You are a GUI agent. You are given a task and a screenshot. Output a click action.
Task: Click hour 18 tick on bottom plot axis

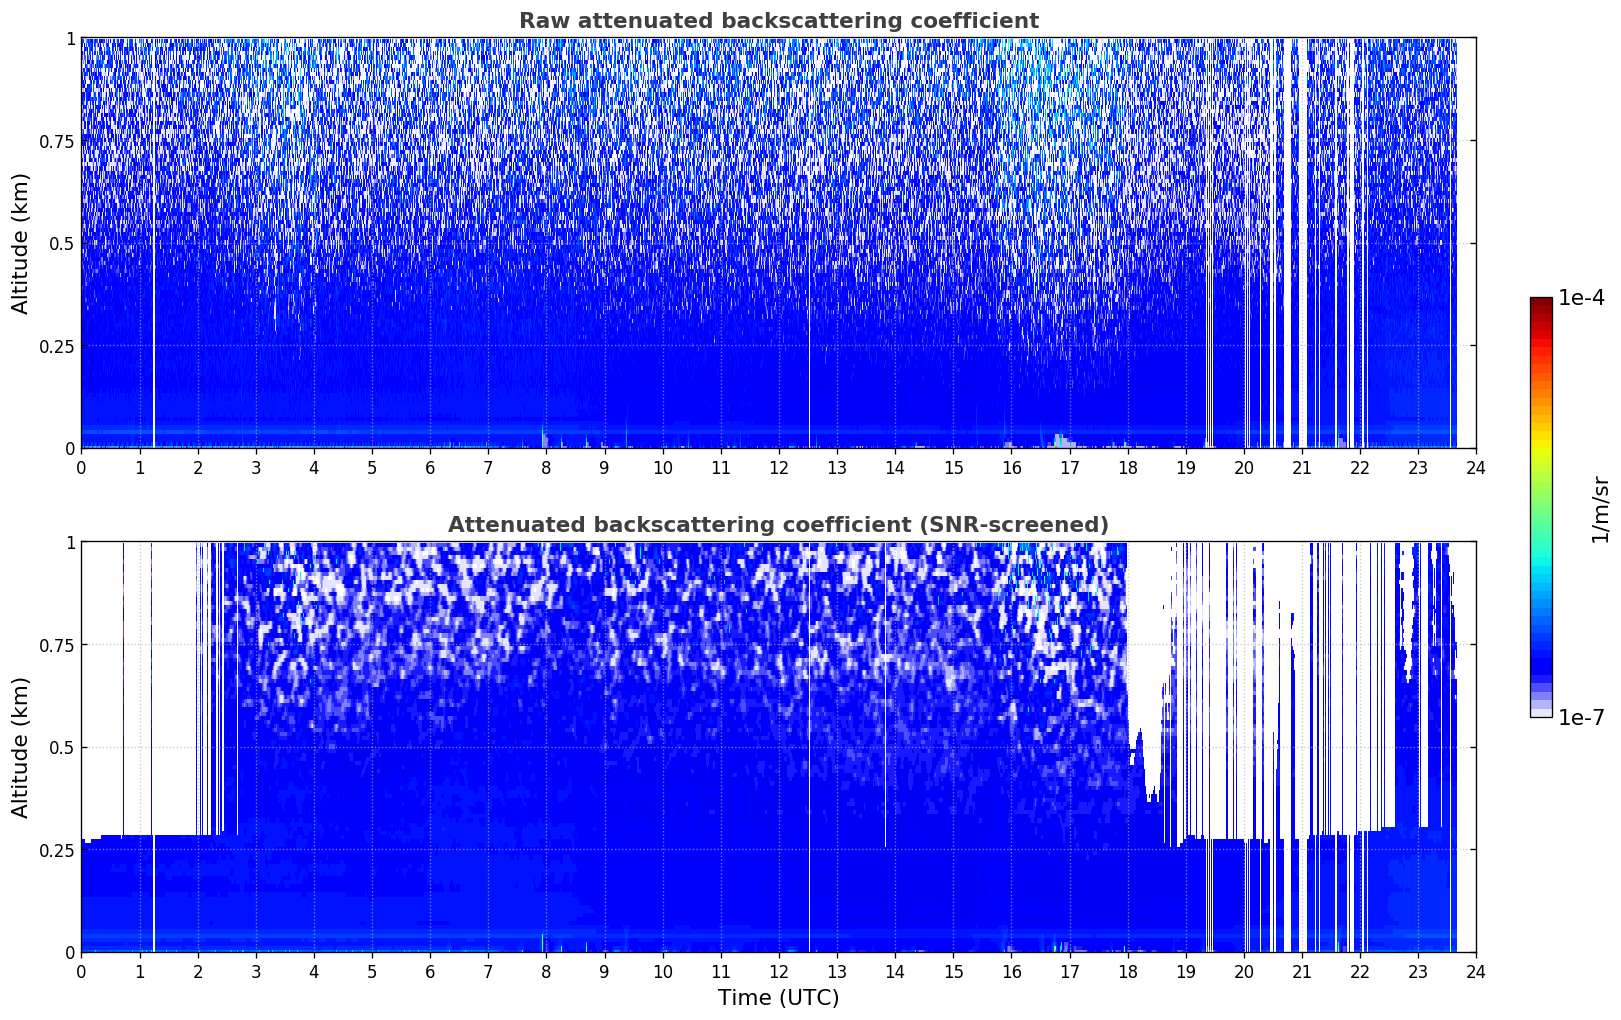pos(1127,971)
